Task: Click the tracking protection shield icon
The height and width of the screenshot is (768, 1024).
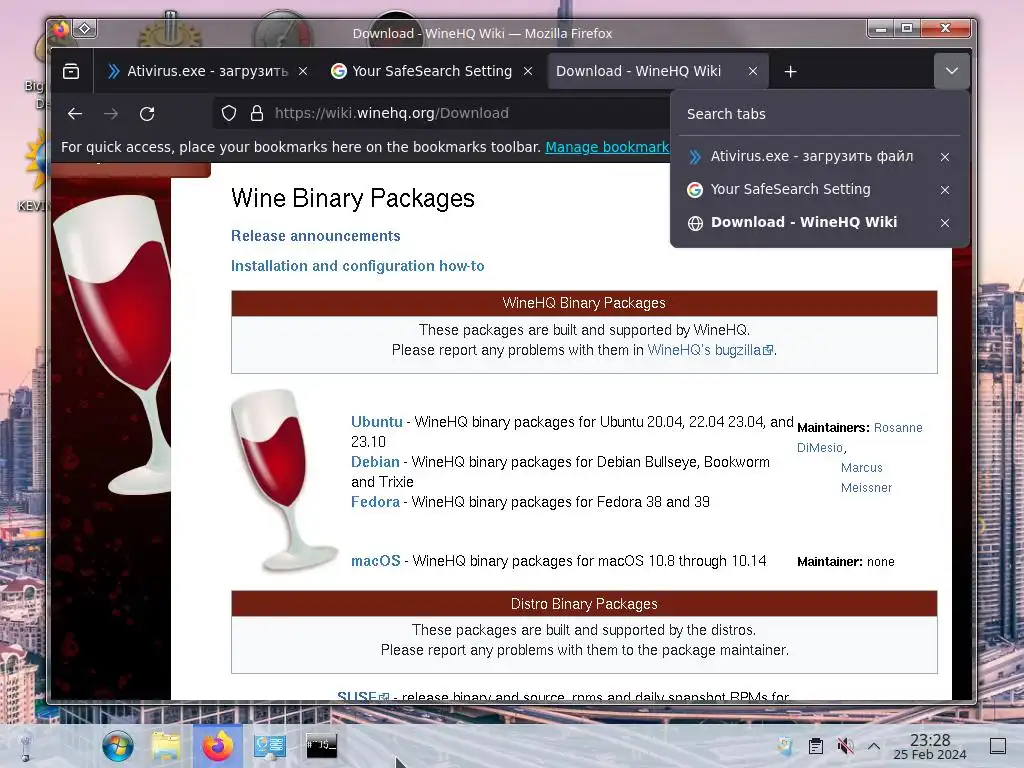Action: (229, 114)
